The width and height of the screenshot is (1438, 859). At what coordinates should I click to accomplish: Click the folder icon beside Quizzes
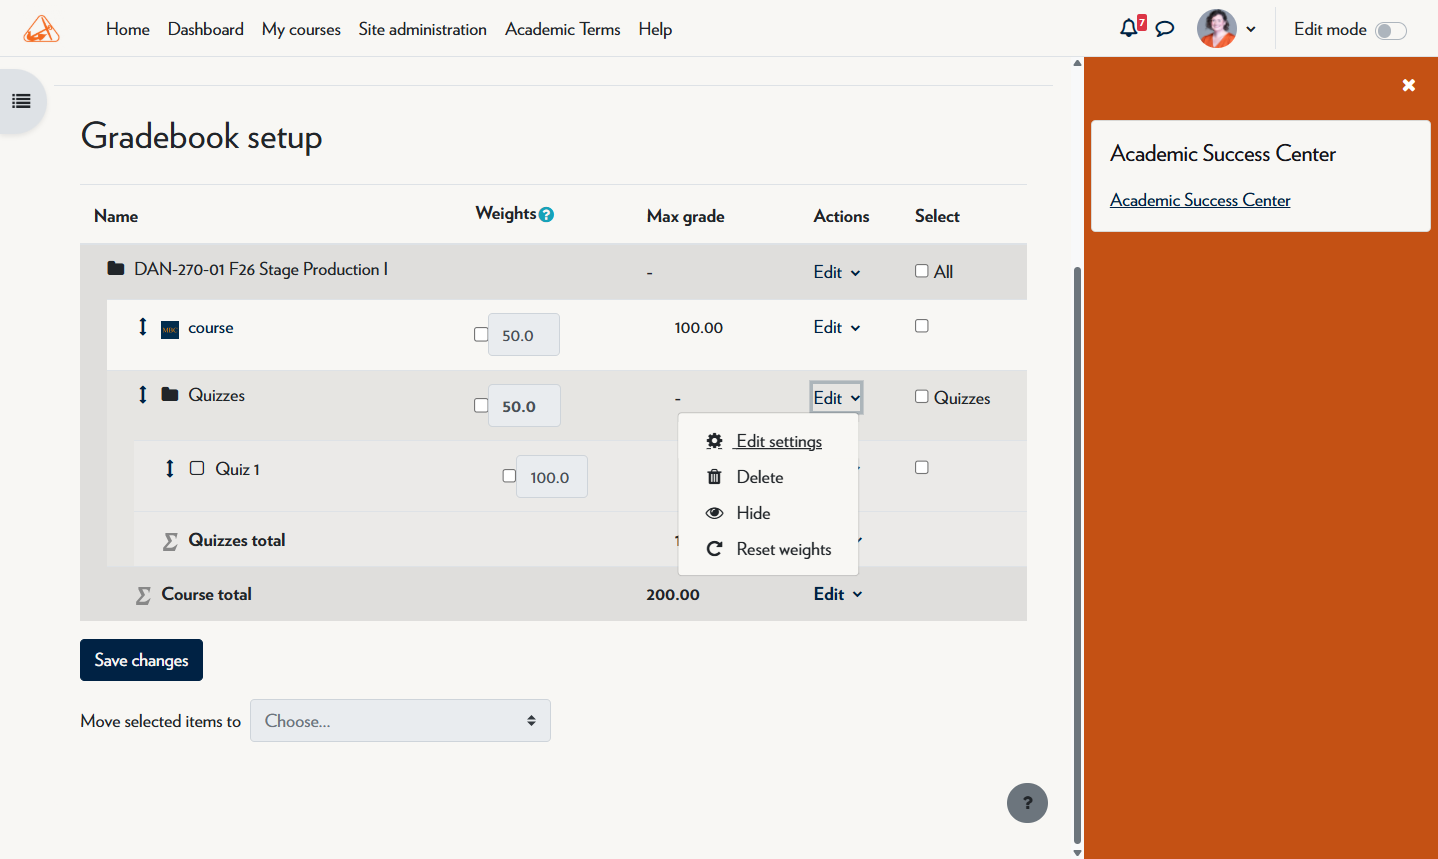170,395
